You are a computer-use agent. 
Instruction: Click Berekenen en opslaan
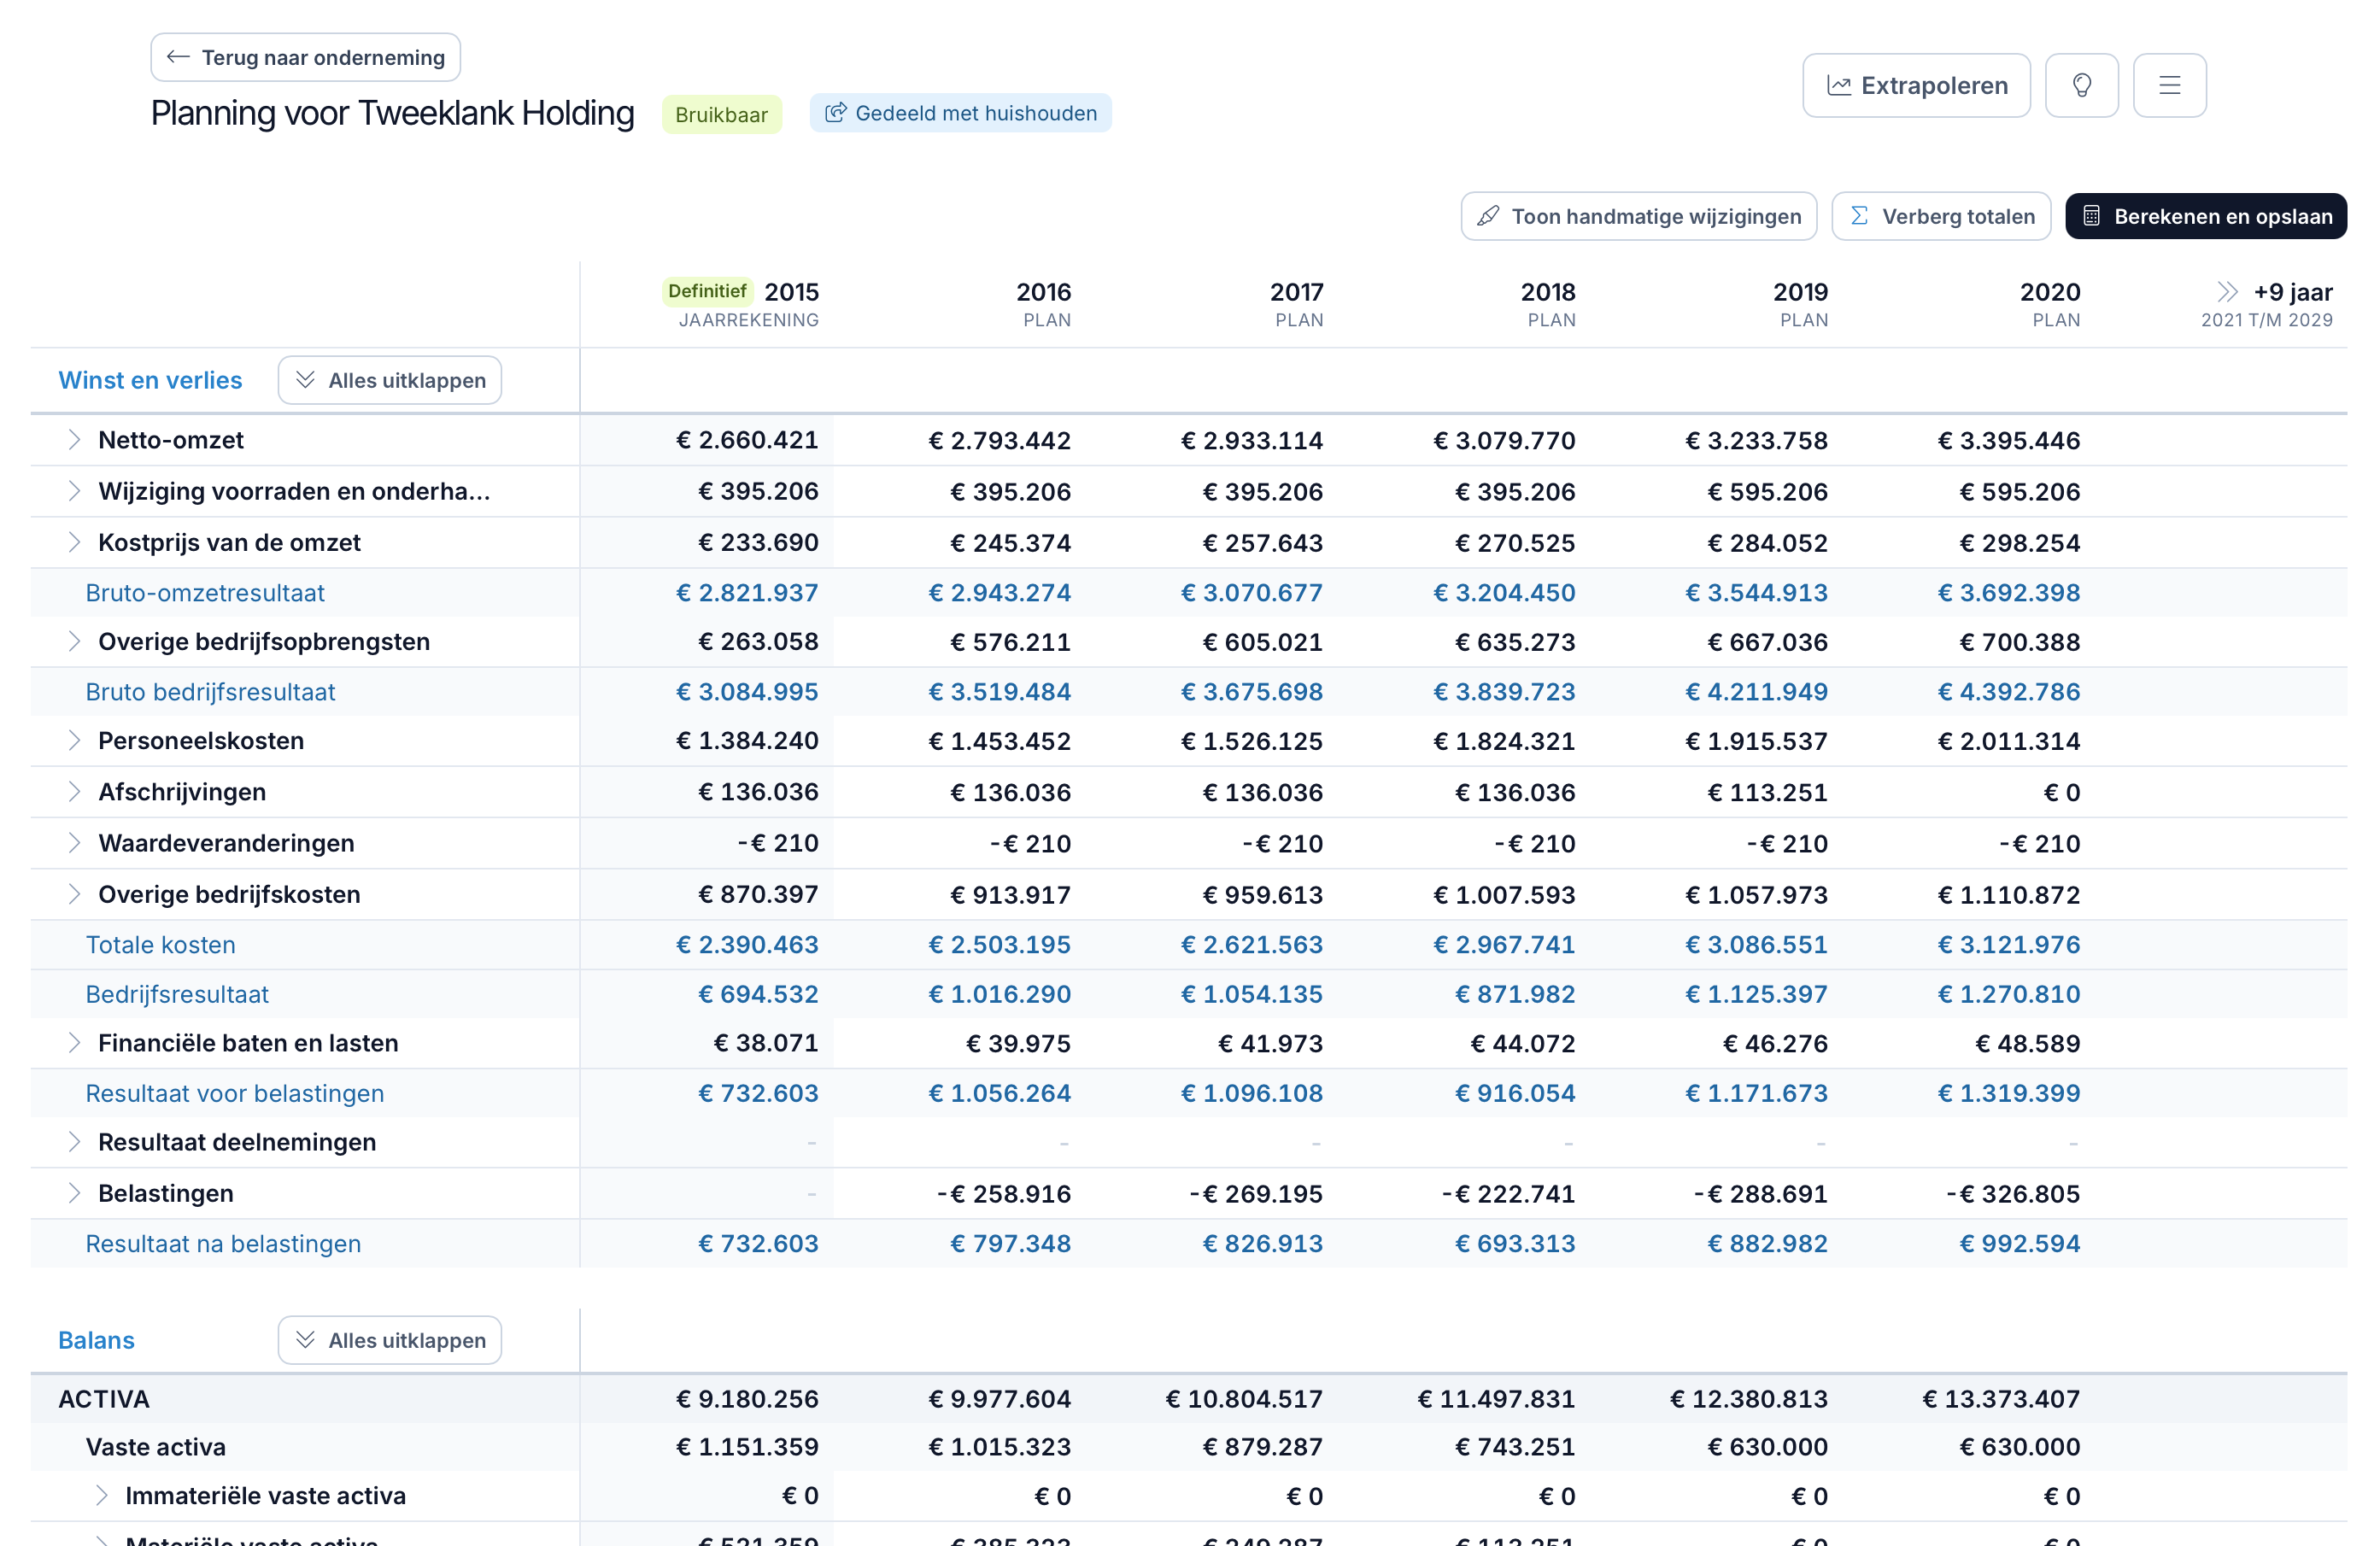(2205, 216)
